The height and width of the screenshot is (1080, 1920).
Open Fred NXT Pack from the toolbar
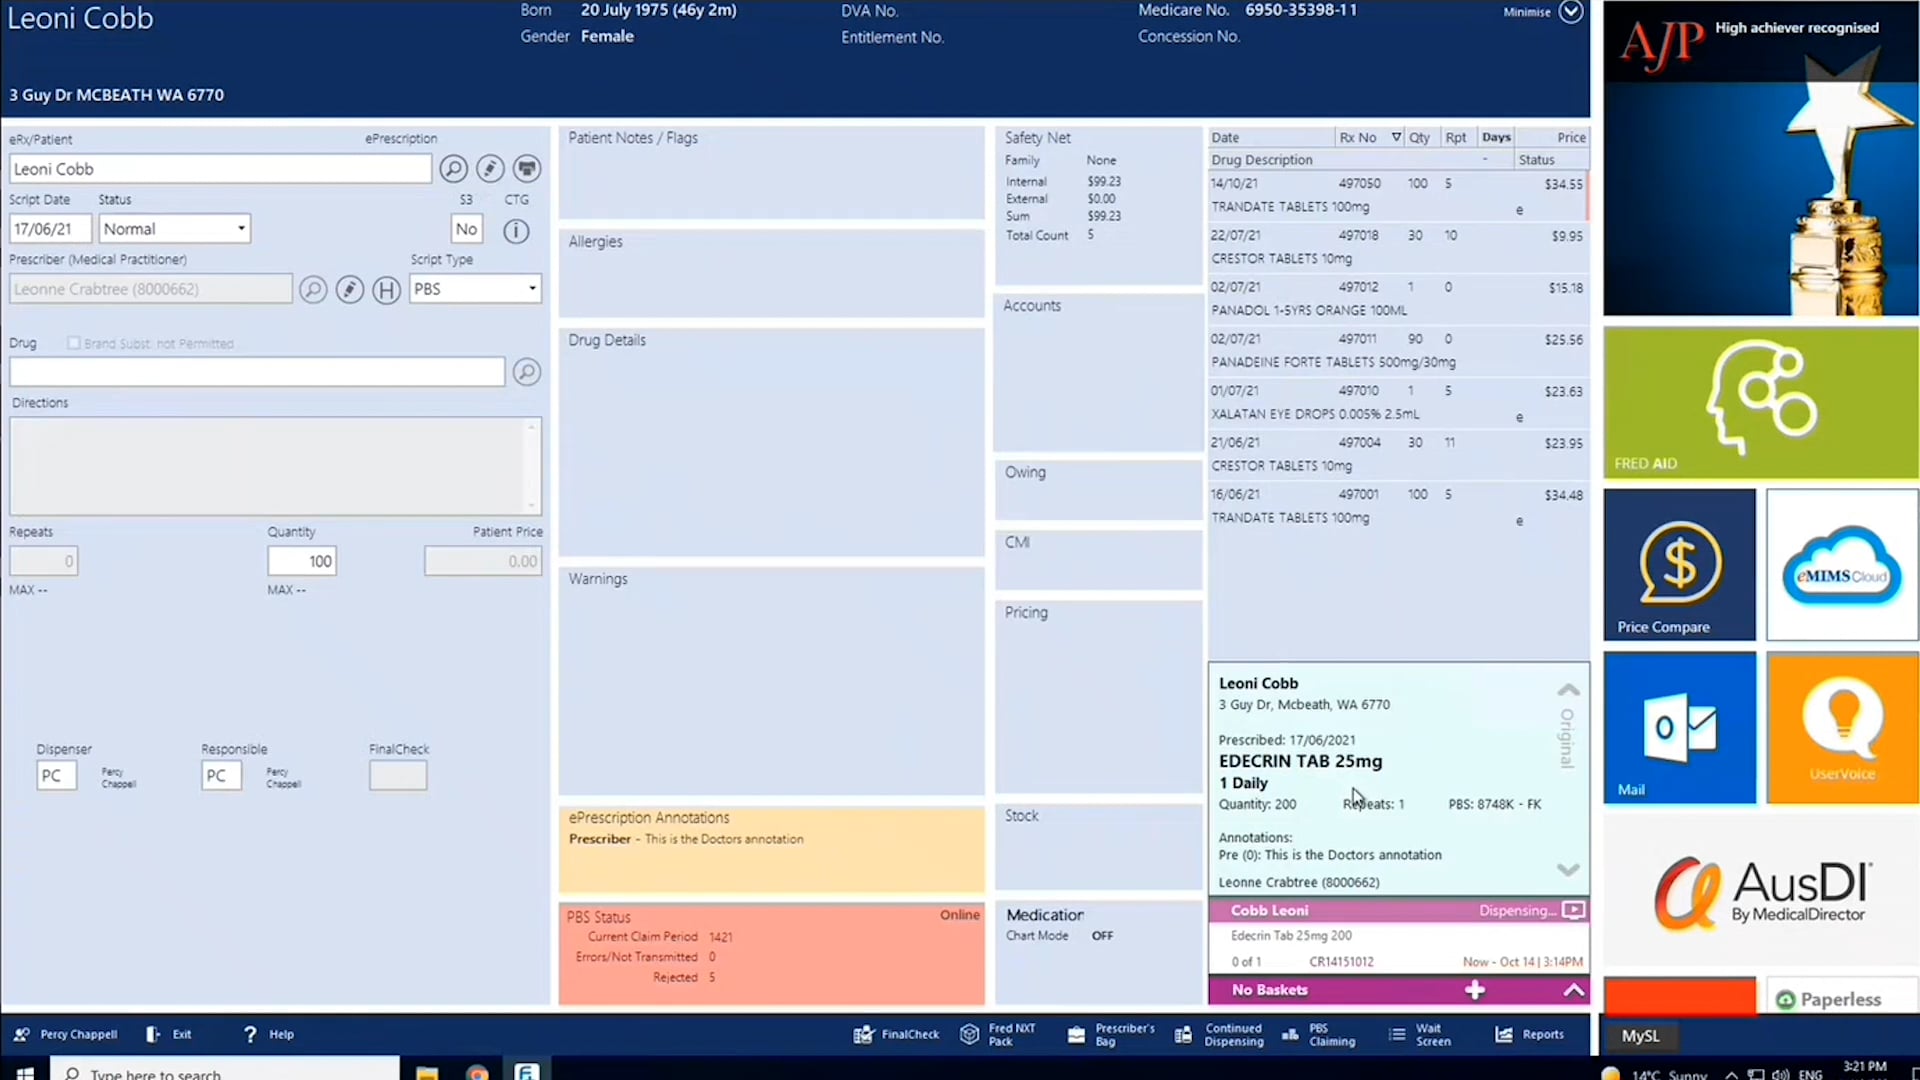pos(999,1034)
